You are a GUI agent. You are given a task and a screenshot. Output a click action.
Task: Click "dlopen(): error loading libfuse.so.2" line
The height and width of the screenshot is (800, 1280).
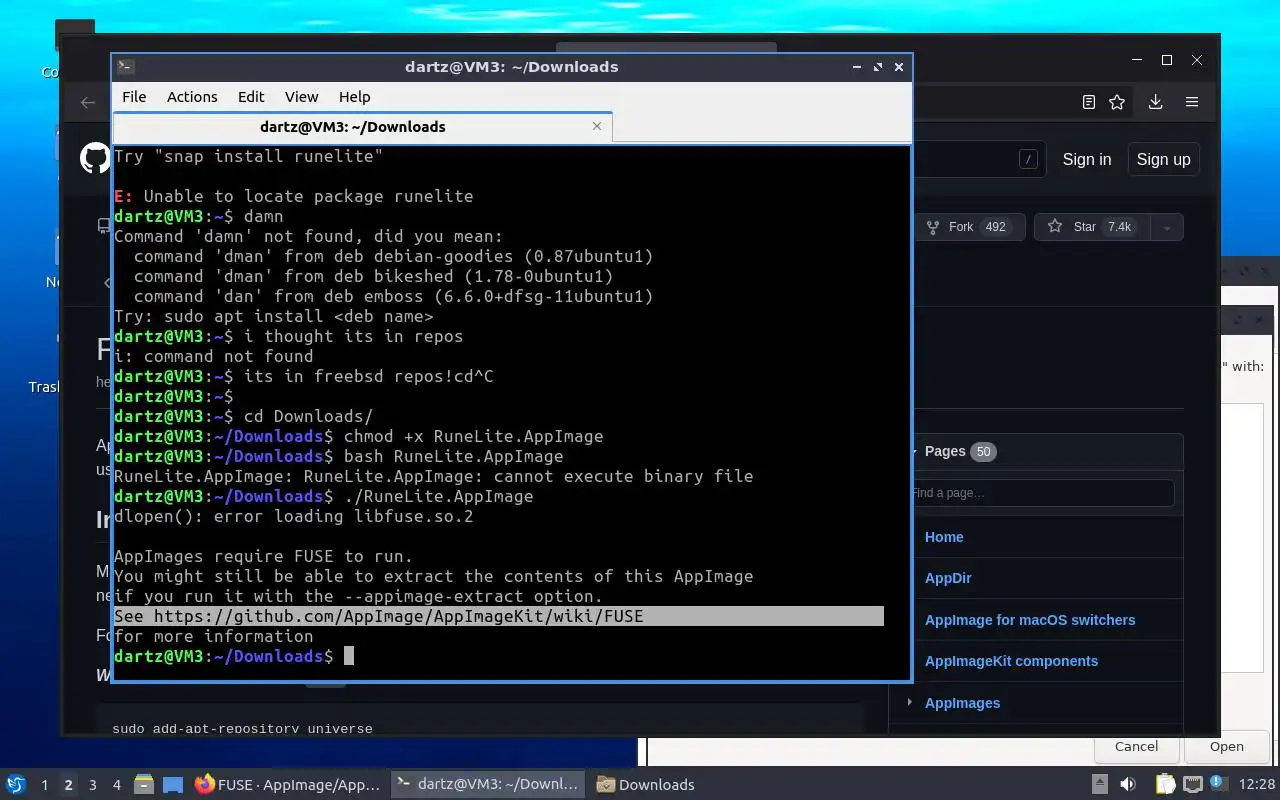[x=294, y=516]
